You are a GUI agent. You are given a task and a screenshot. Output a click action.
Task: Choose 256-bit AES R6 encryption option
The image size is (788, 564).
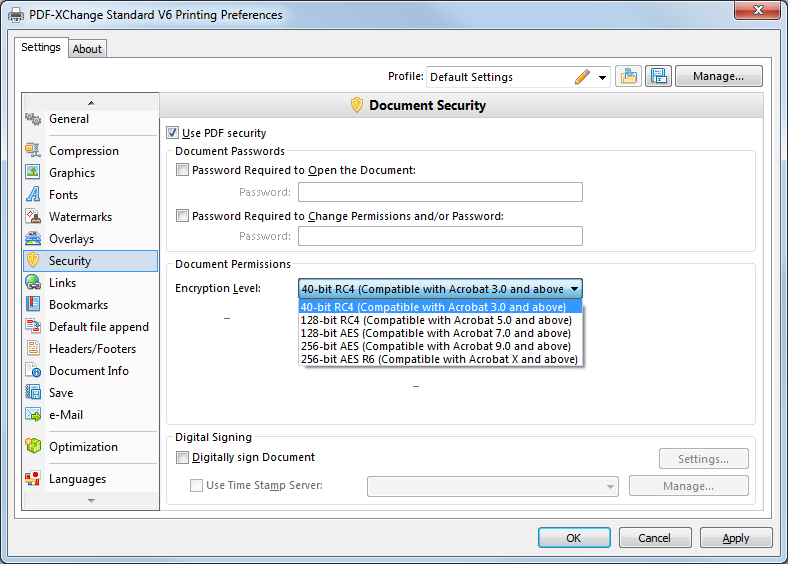pyautogui.click(x=439, y=359)
